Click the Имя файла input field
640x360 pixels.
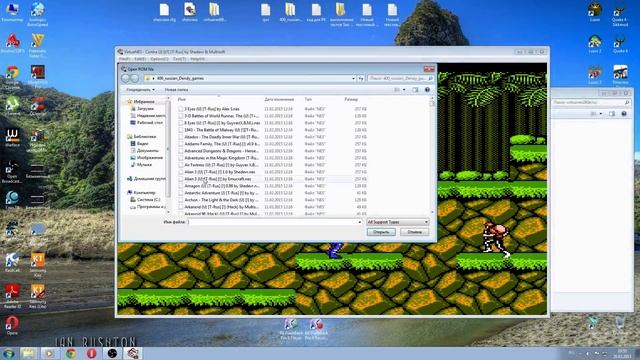click(272, 222)
